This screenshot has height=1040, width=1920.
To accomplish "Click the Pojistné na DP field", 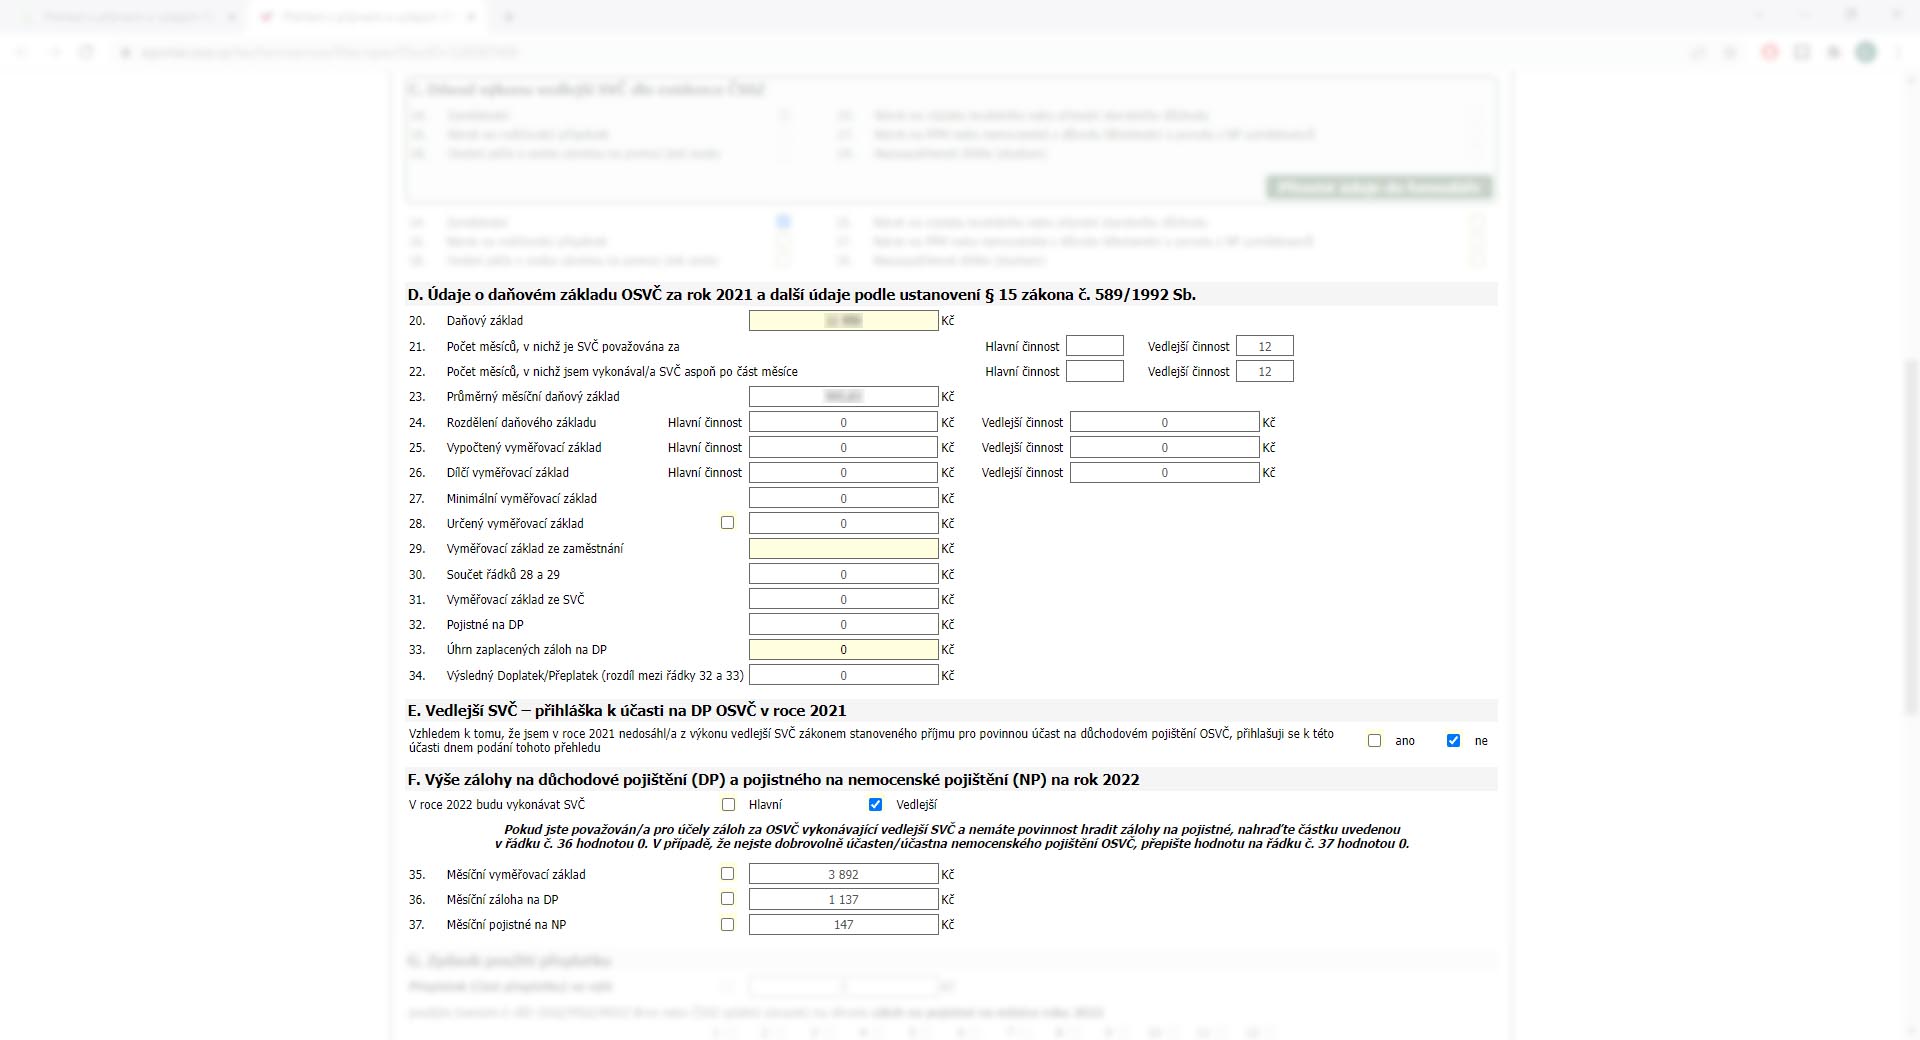I will click(x=844, y=625).
